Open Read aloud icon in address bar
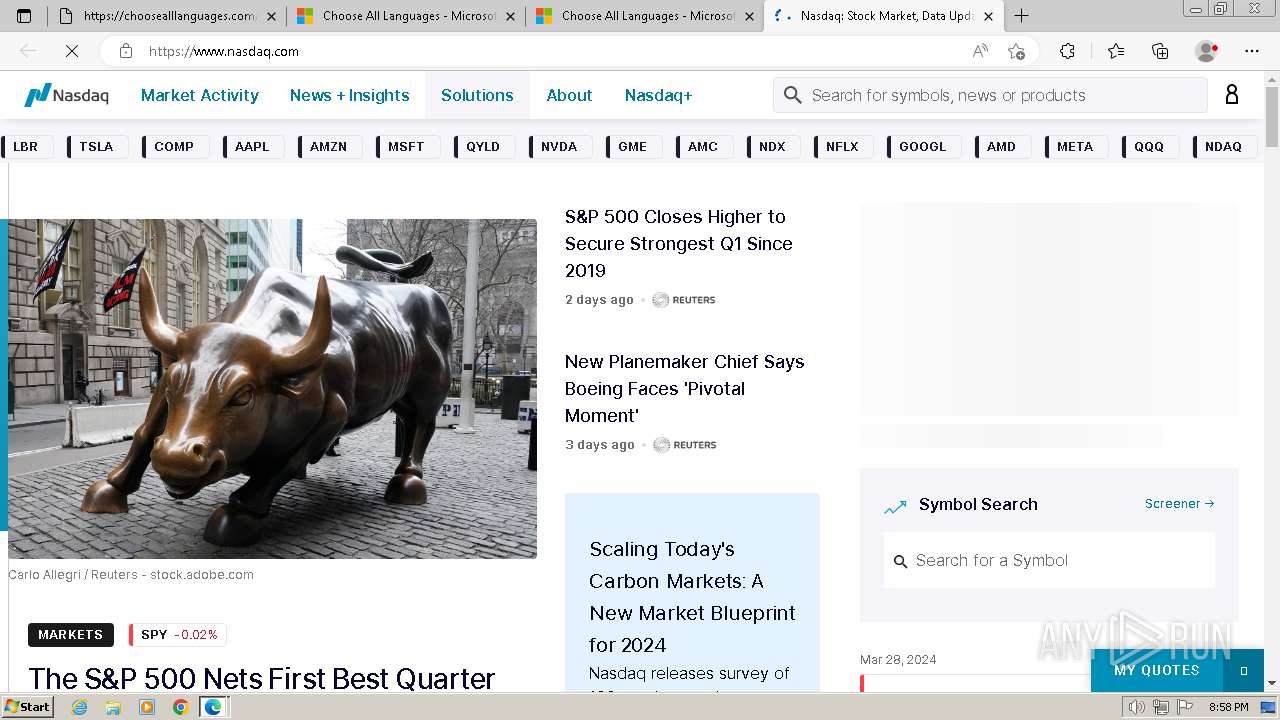Viewport: 1280px width, 720px height. coord(980,51)
